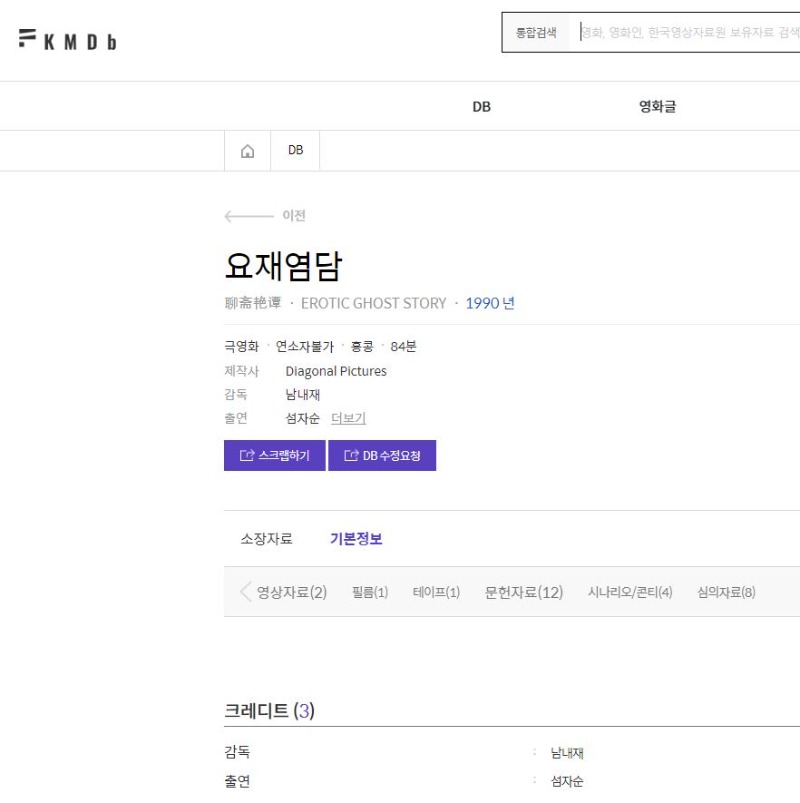Switch to the 기본정보 tab
This screenshot has width=800, height=803.
(x=356, y=539)
